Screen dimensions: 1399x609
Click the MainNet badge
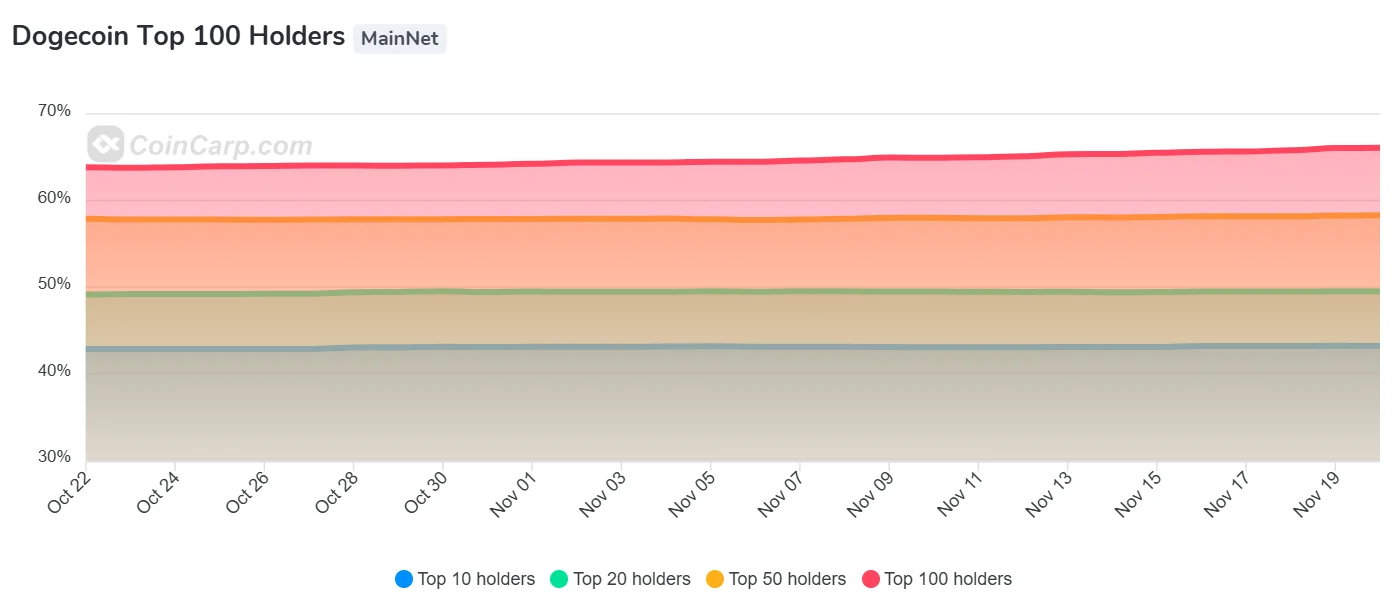(399, 39)
